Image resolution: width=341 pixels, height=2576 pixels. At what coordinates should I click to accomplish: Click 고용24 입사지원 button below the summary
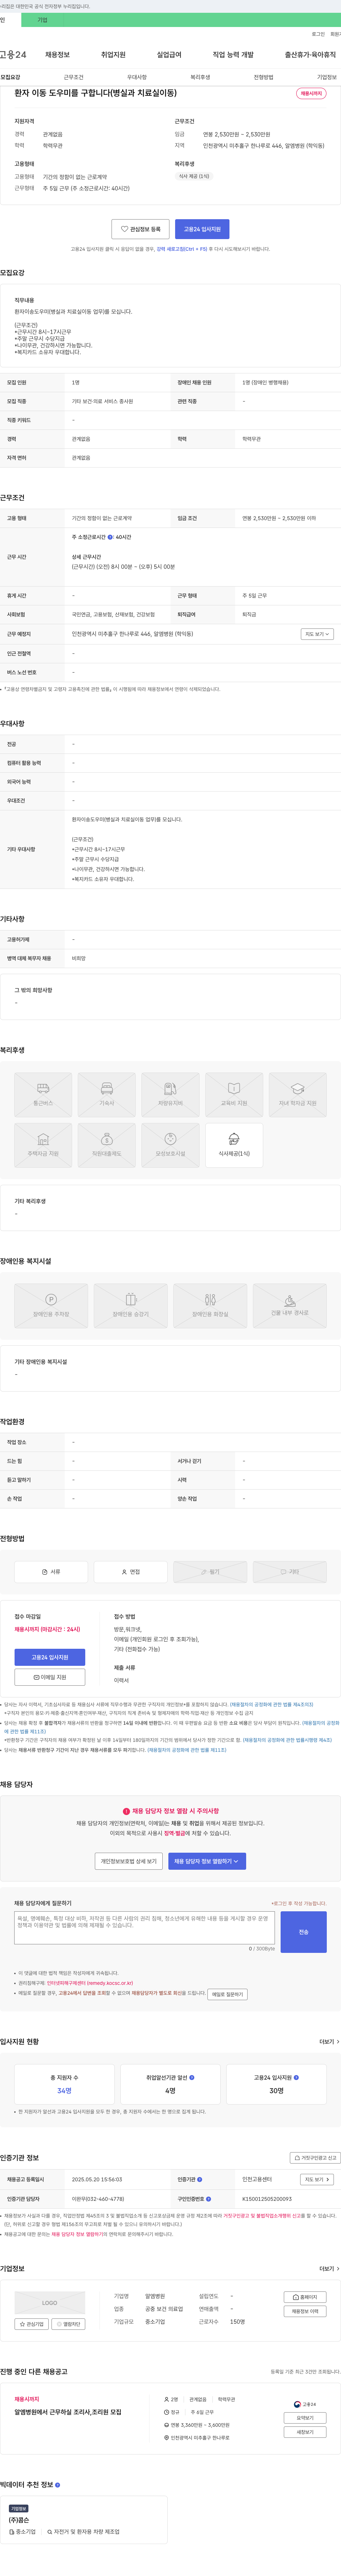pos(202,229)
